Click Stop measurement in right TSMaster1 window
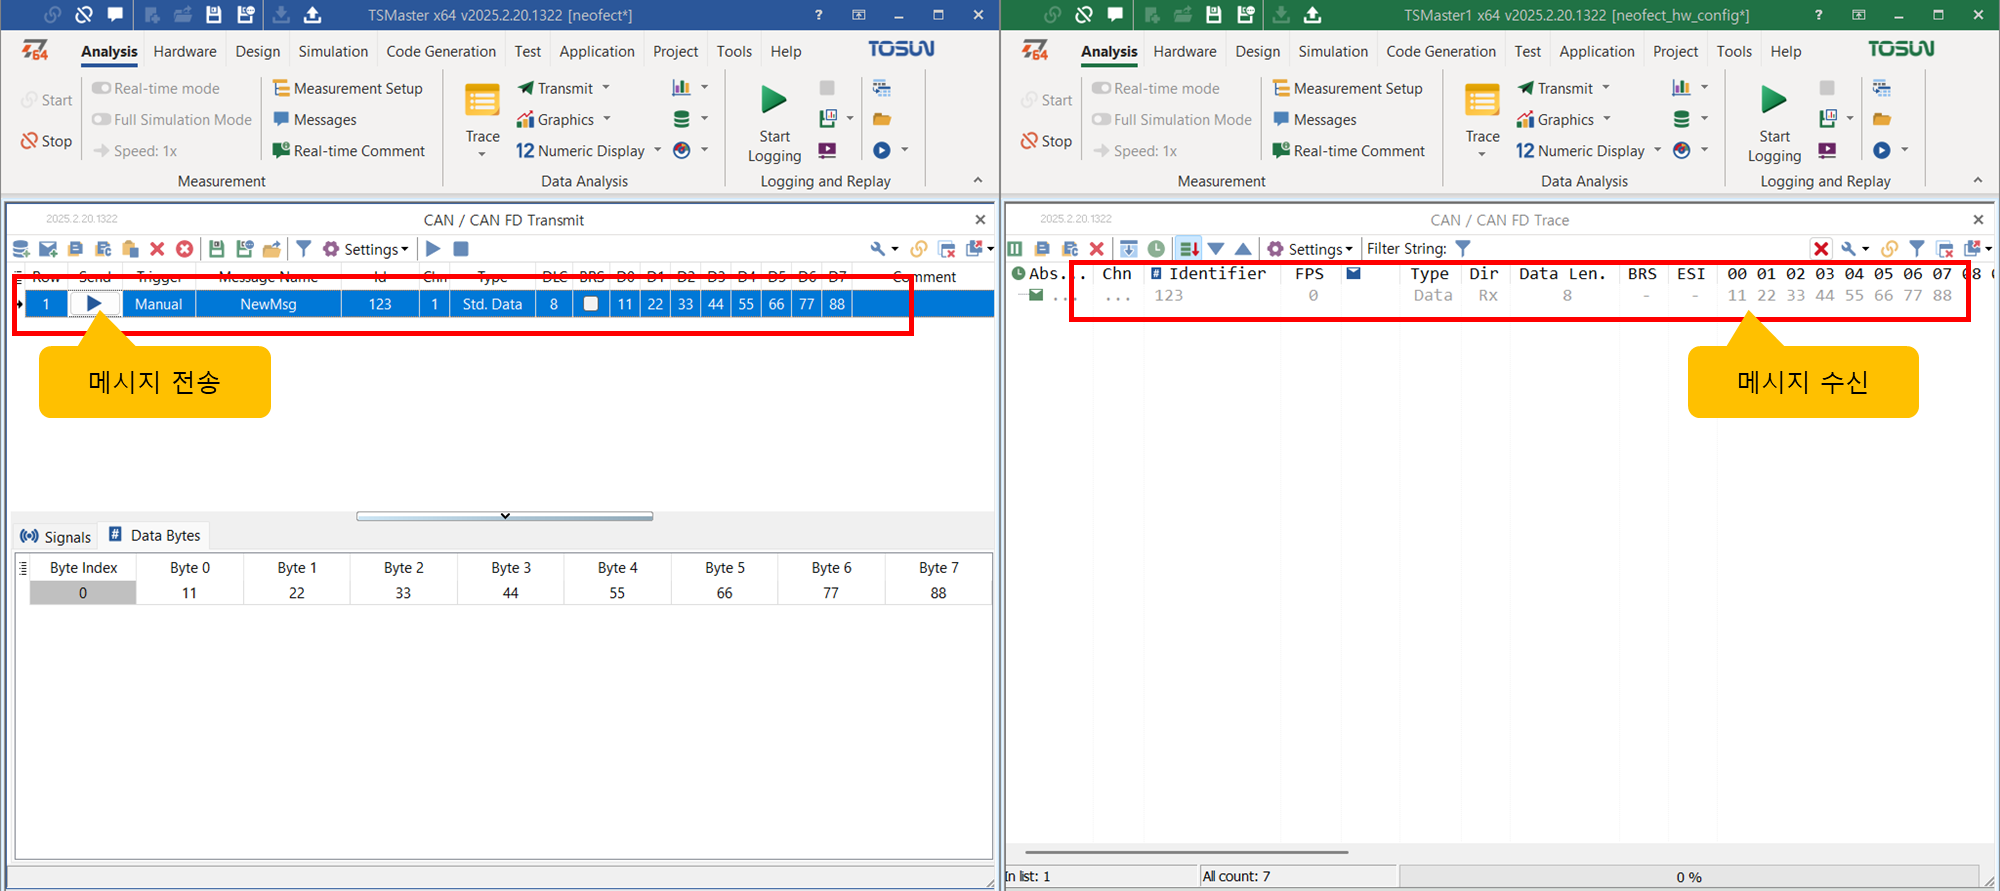The image size is (2000, 891). (x=1046, y=141)
